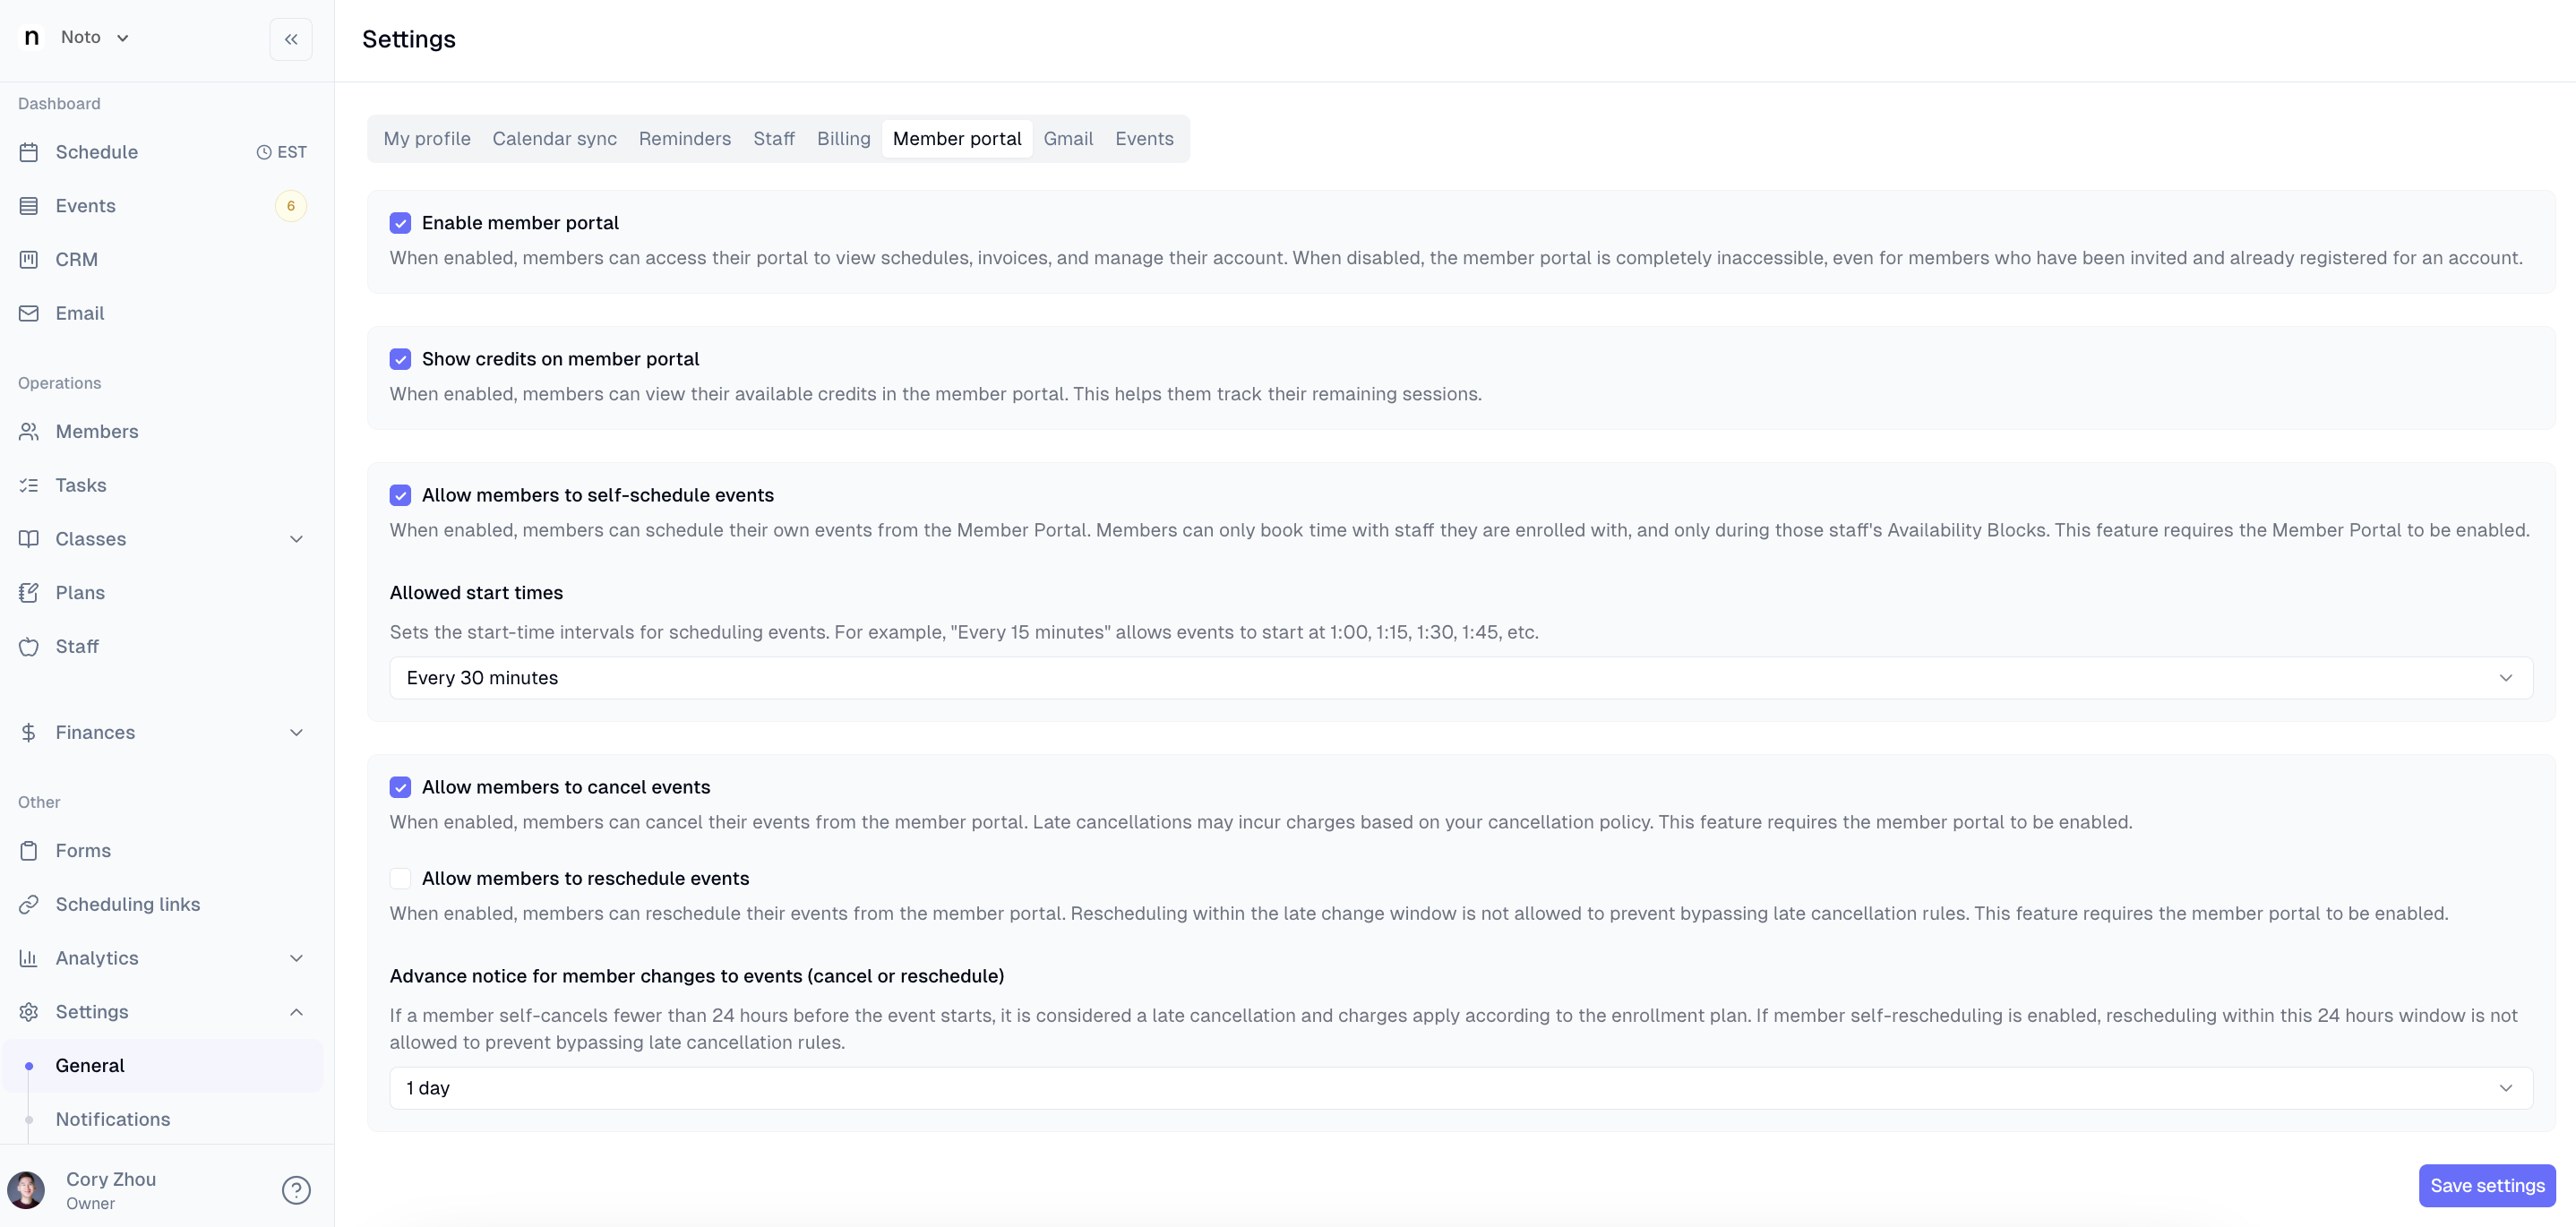
Task: Click the Events list icon
Action: tap(29, 206)
